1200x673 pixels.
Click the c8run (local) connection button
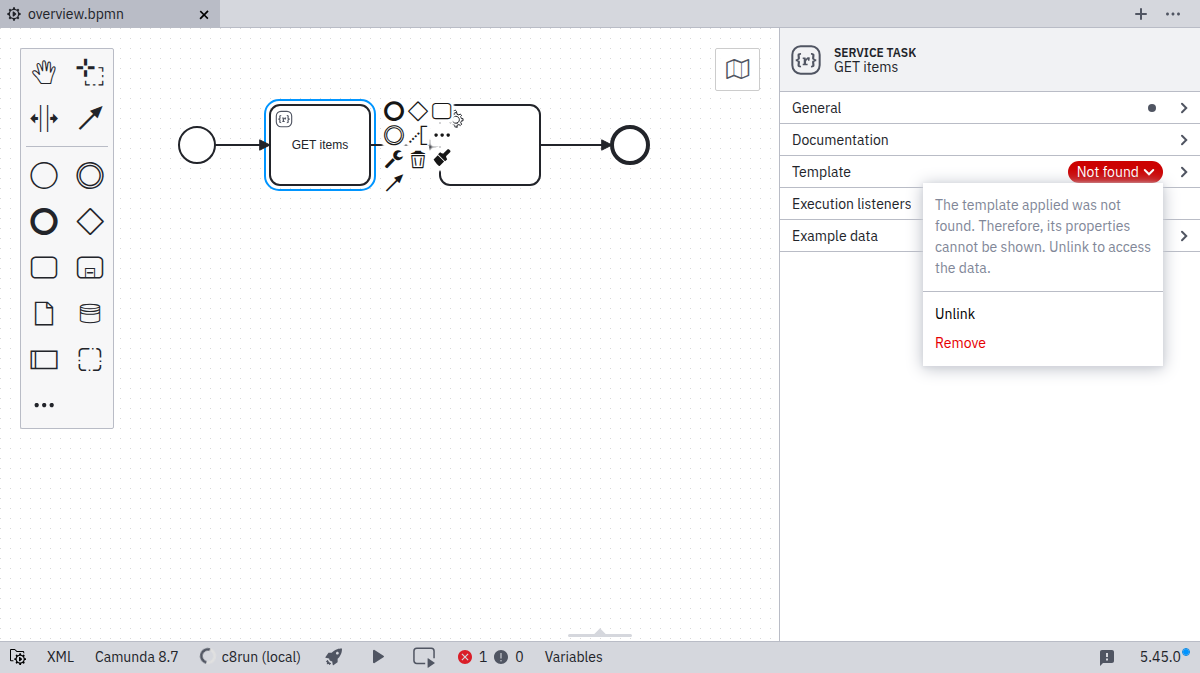250,657
